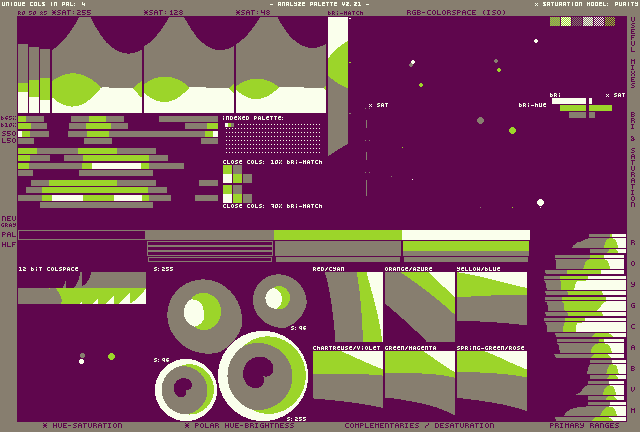Click the "* POLAR HUE-BRIGHTNESS" footer label
Screen dimensions: 640x432
tap(239, 425)
